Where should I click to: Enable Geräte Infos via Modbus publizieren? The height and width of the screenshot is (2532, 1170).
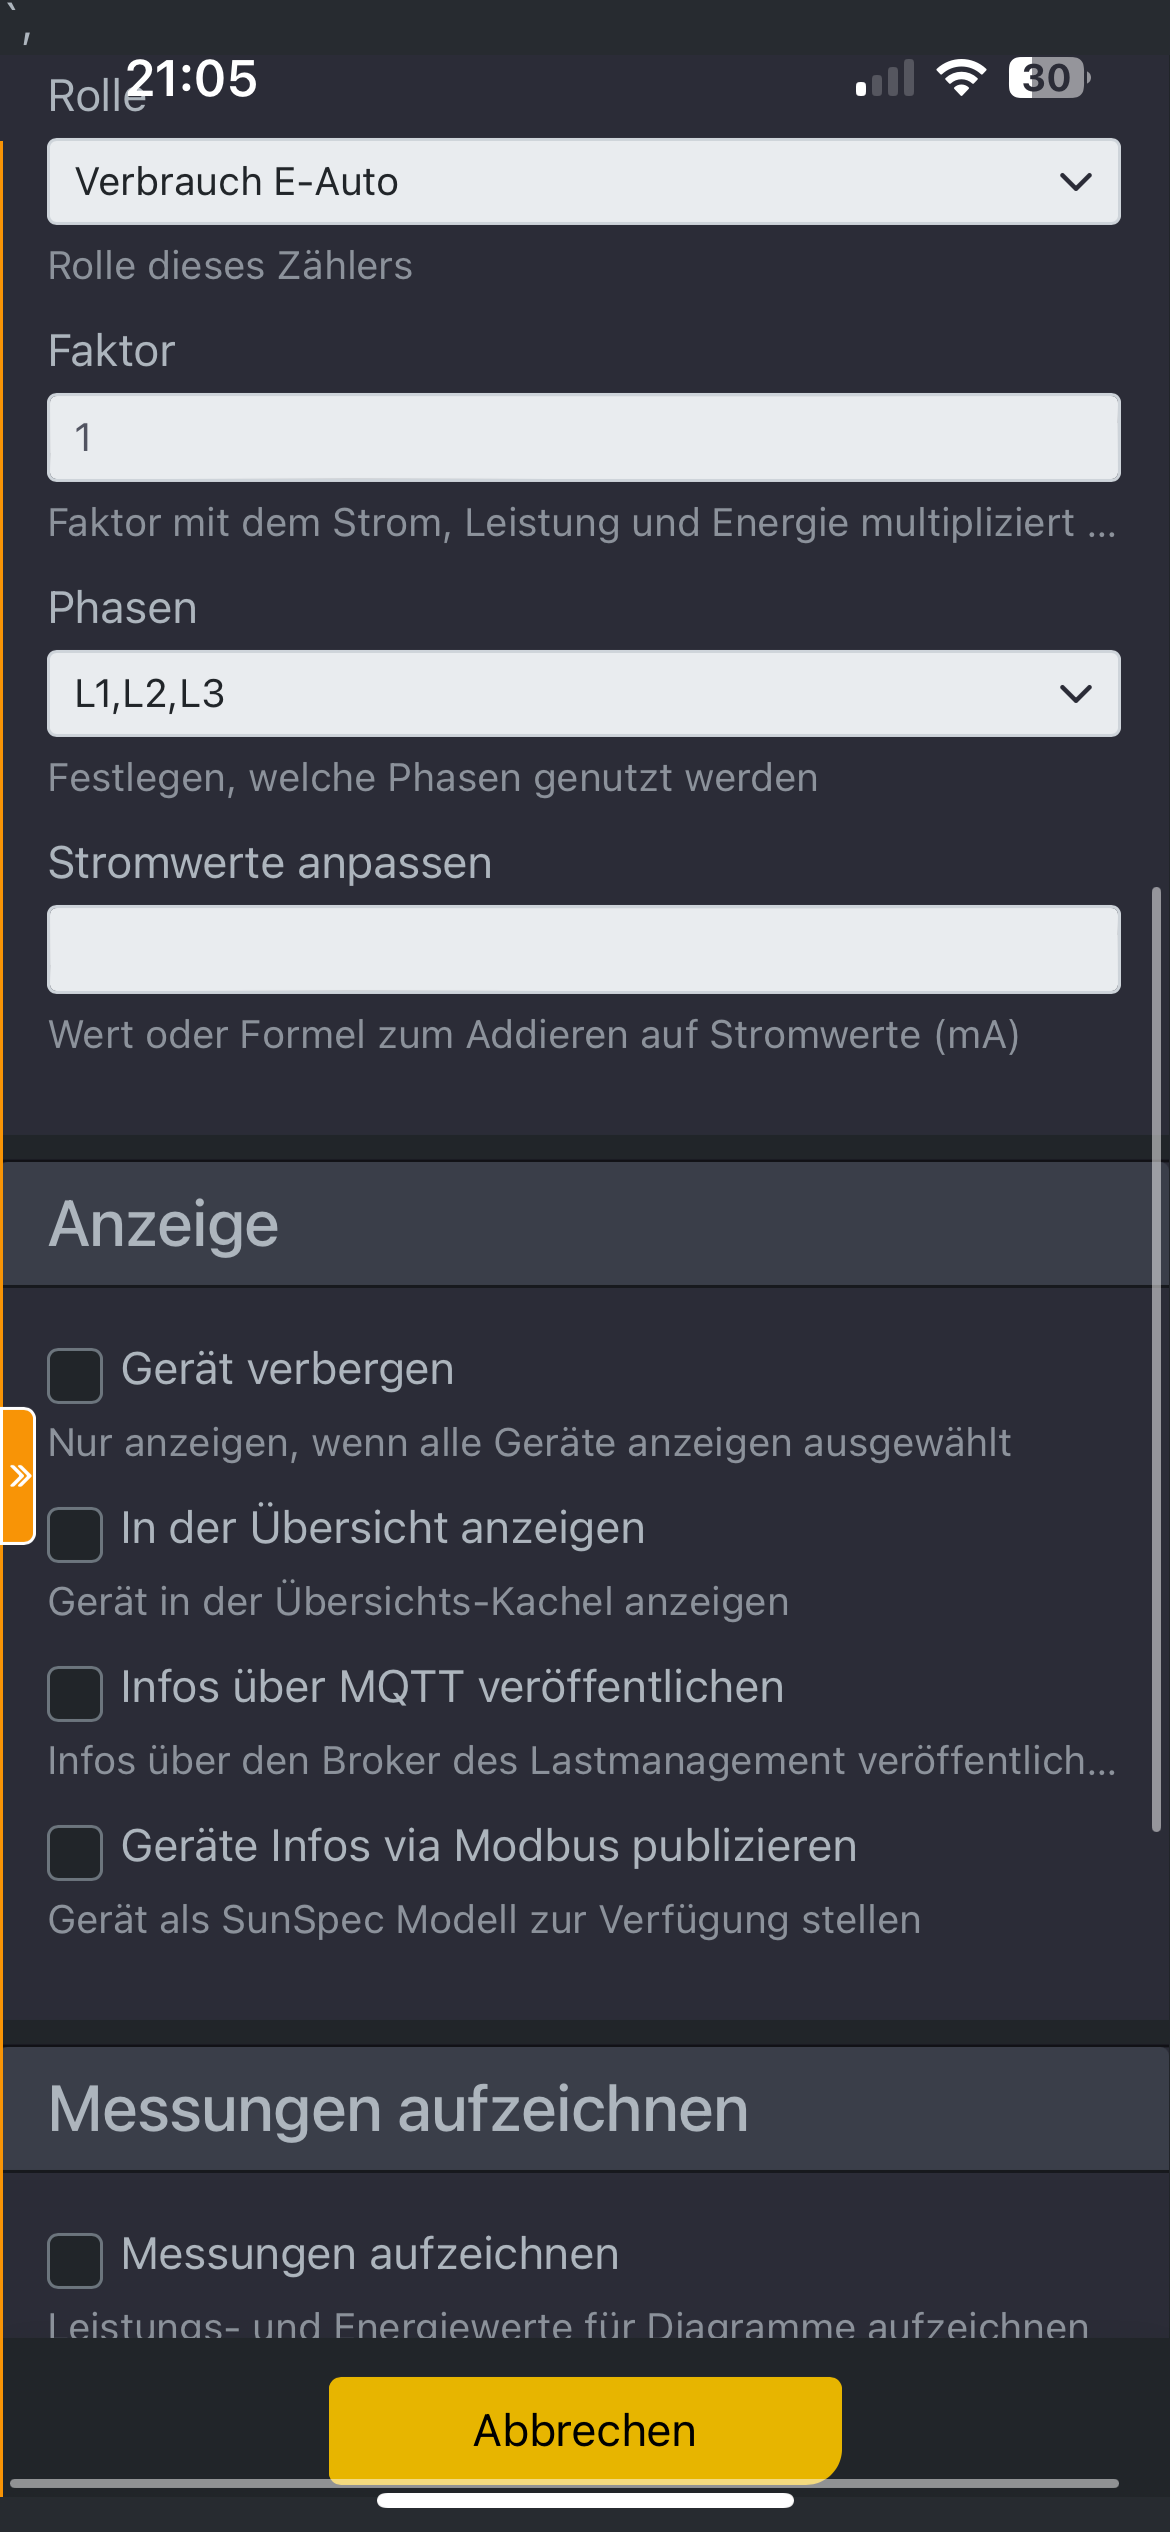(x=75, y=1852)
